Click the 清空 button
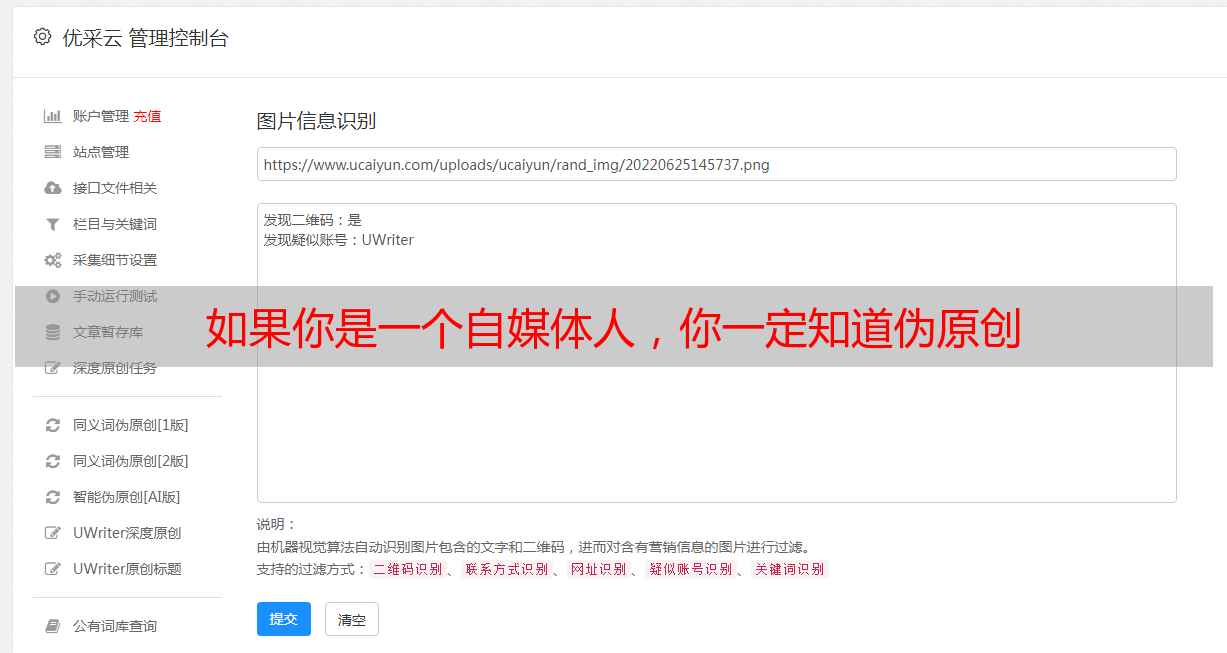This screenshot has height=653, width=1227. pos(352,619)
